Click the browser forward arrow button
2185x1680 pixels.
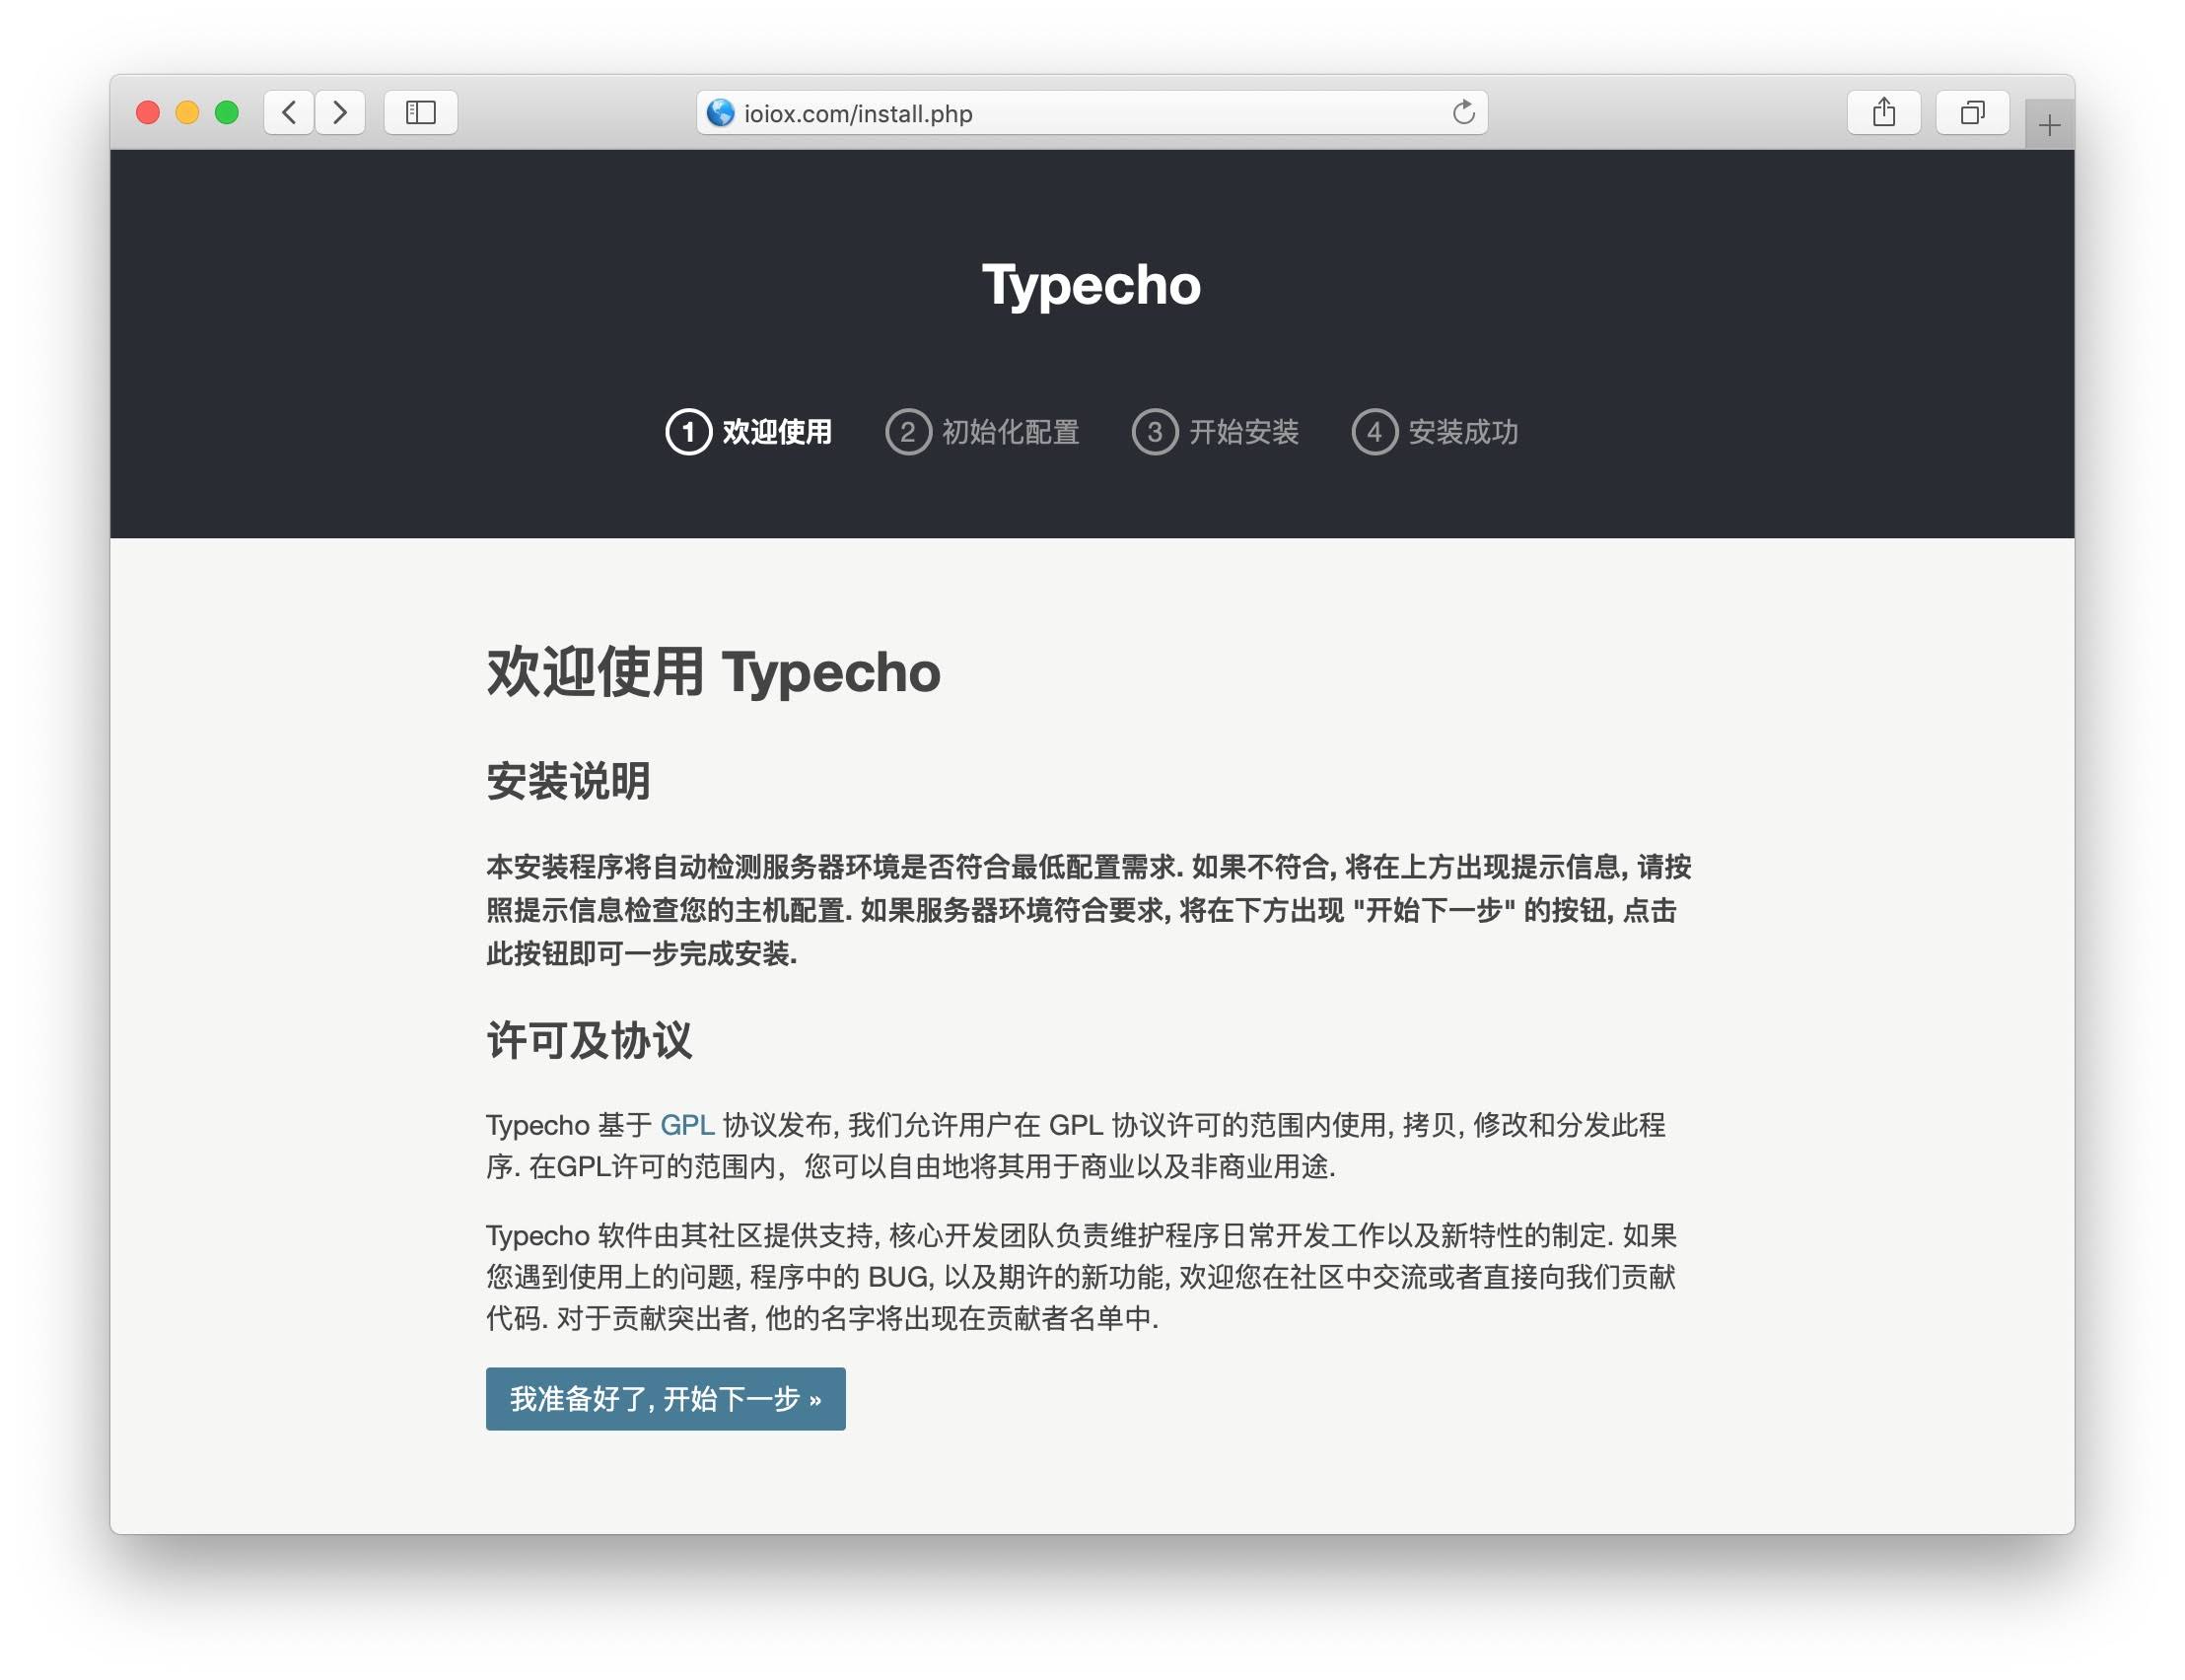pyautogui.click(x=340, y=112)
